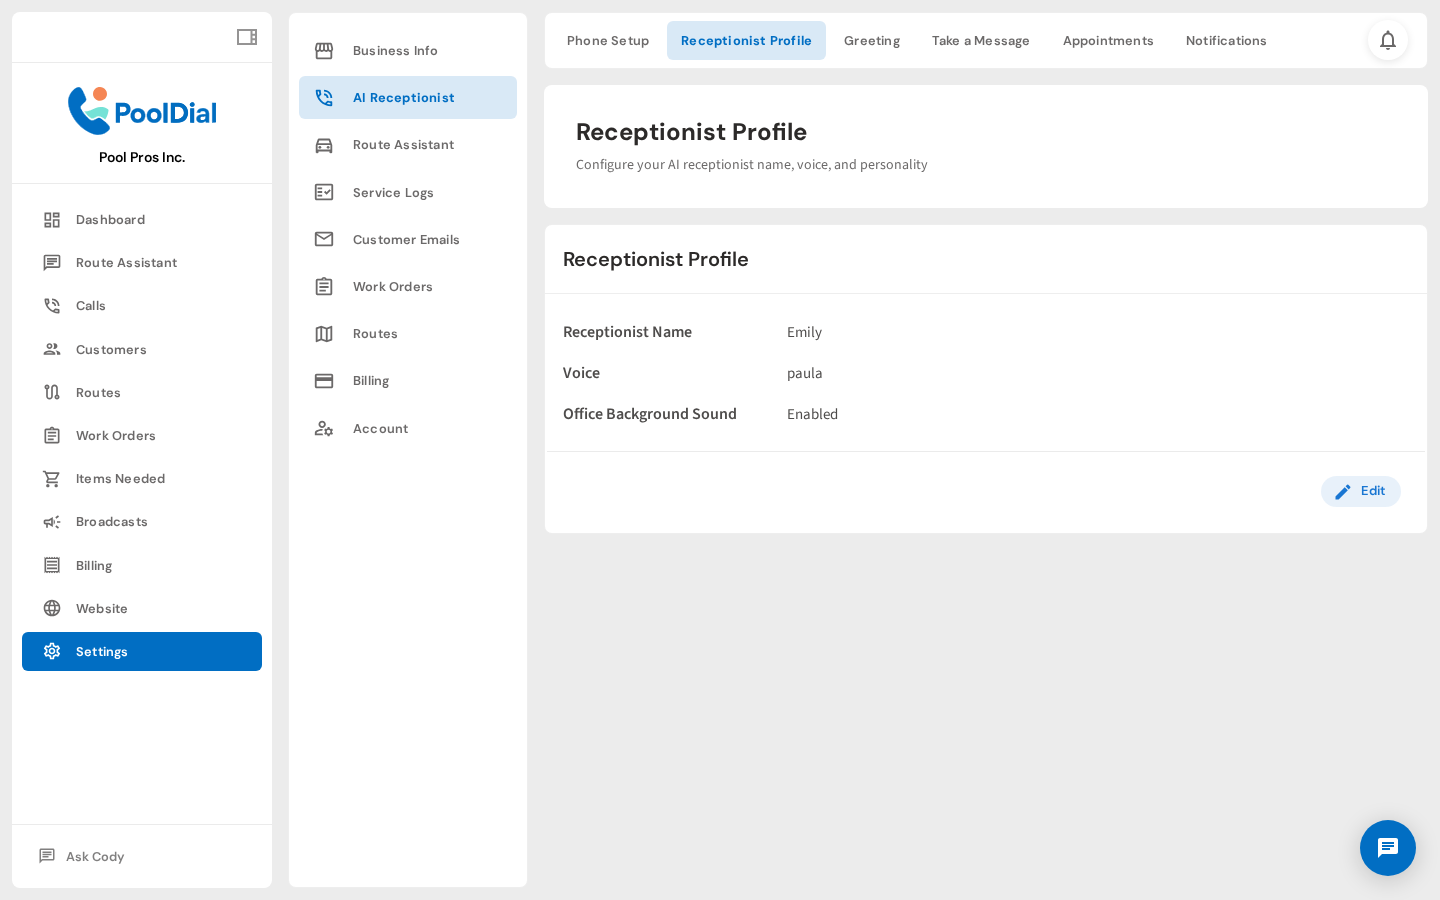Open the Customer Emails settings section

(x=406, y=239)
